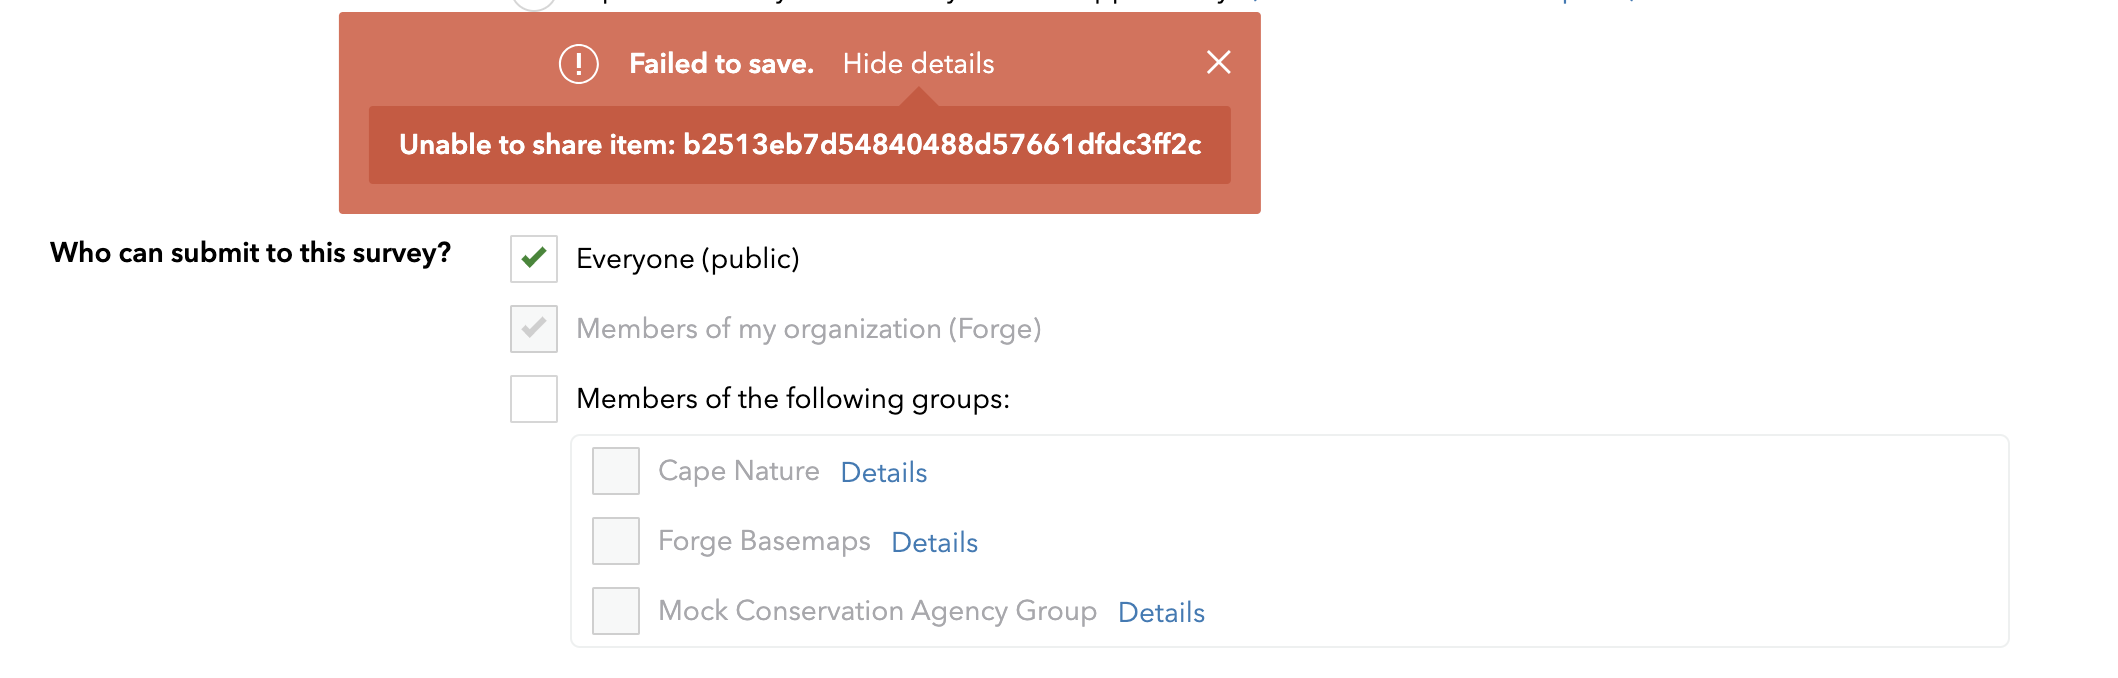Click the Cape Nature group name
This screenshot has width=2118, height=678.
pyautogui.click(x=738, y=471)
